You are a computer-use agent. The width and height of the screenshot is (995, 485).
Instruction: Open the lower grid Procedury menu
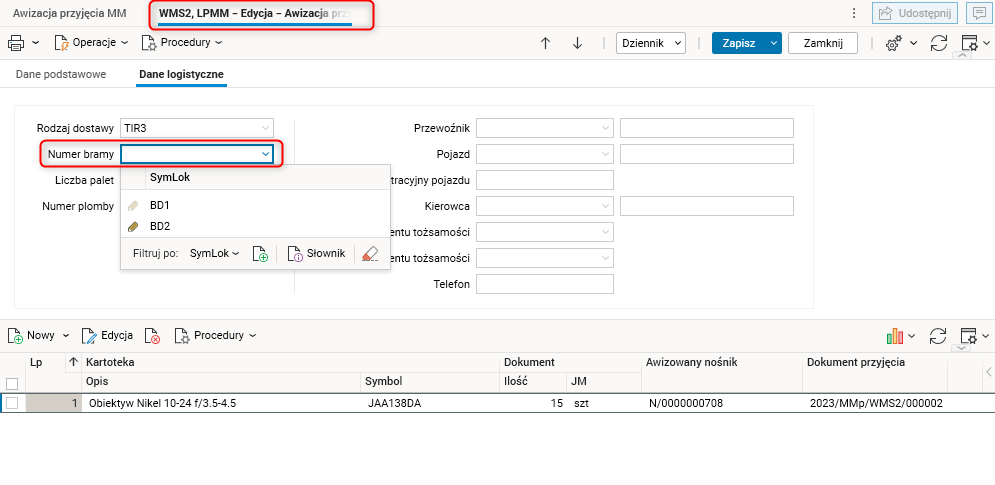(216, 336)
